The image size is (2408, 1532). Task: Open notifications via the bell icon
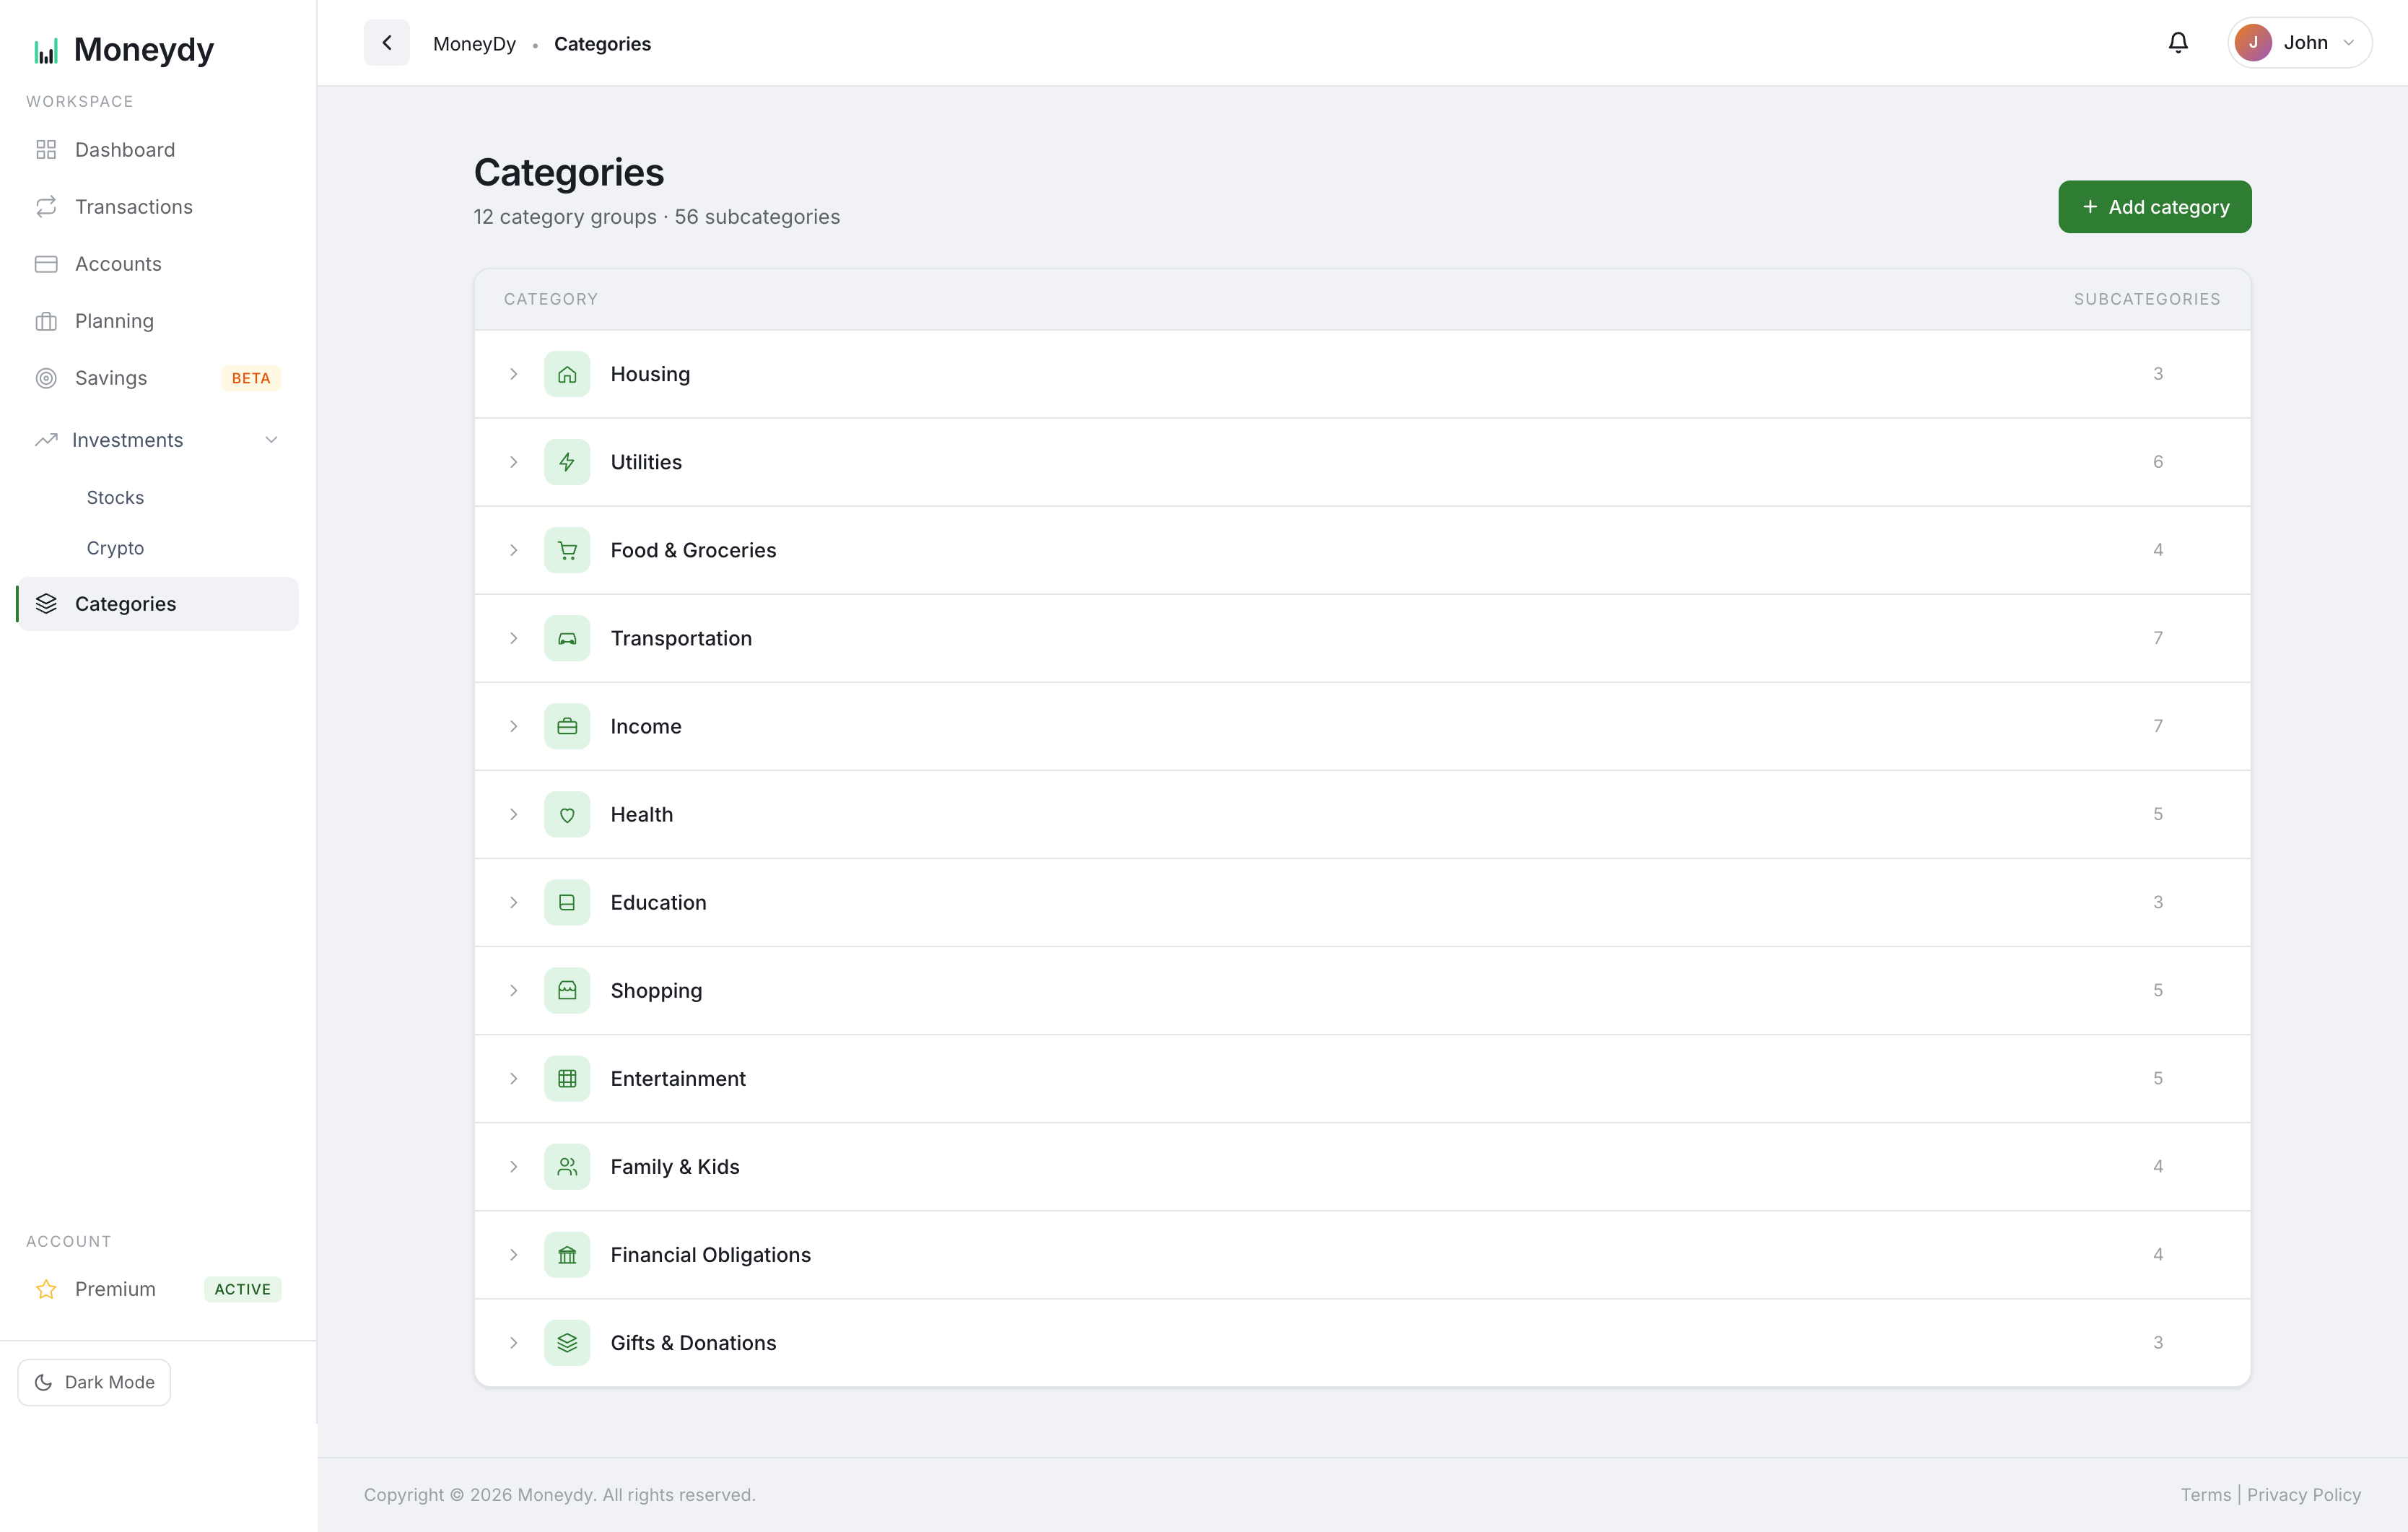[2178, 43]
